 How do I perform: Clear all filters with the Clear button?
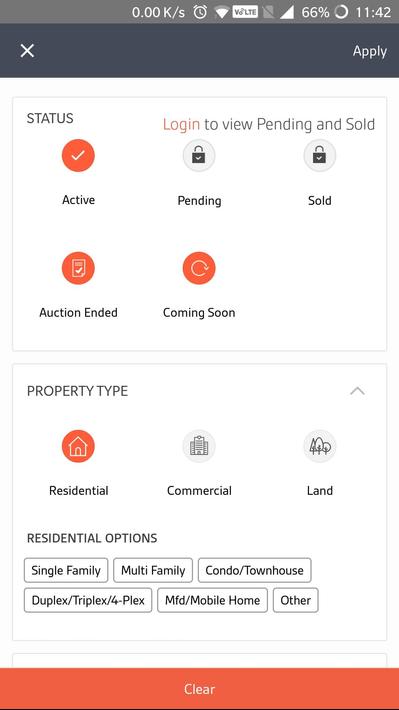[x=199, y=689]
